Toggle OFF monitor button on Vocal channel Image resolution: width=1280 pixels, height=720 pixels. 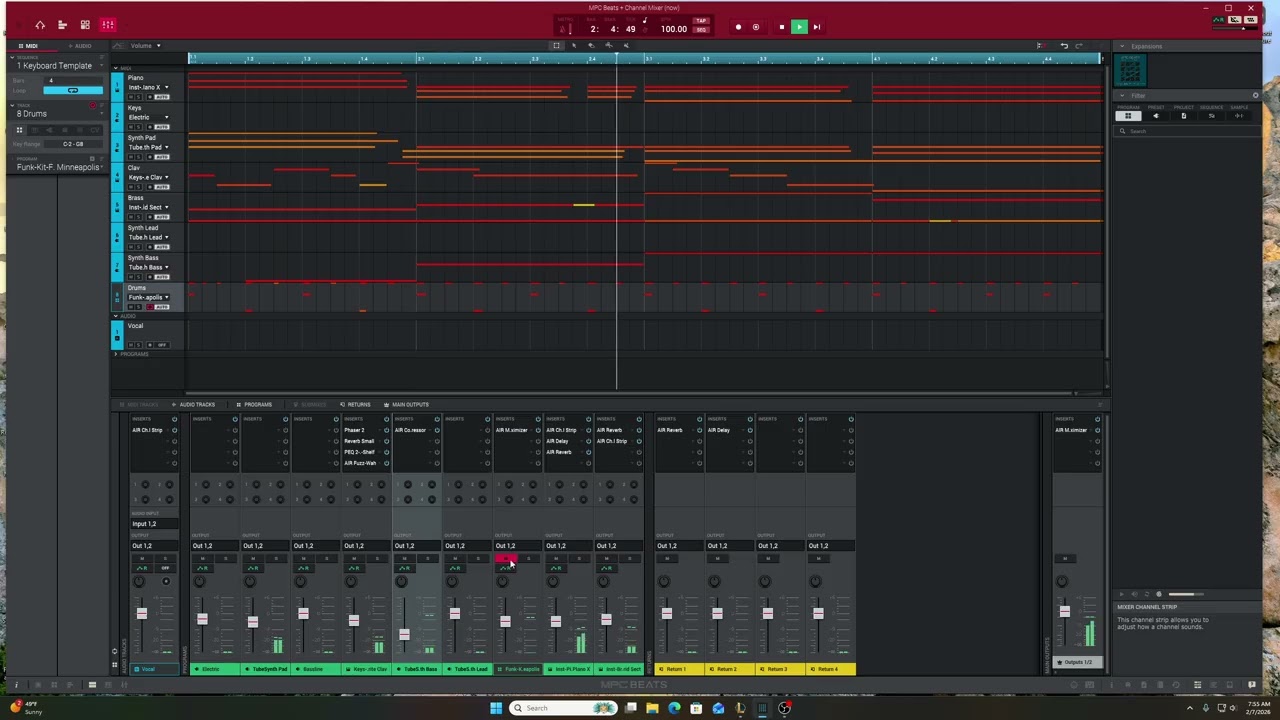coord(165,568)
